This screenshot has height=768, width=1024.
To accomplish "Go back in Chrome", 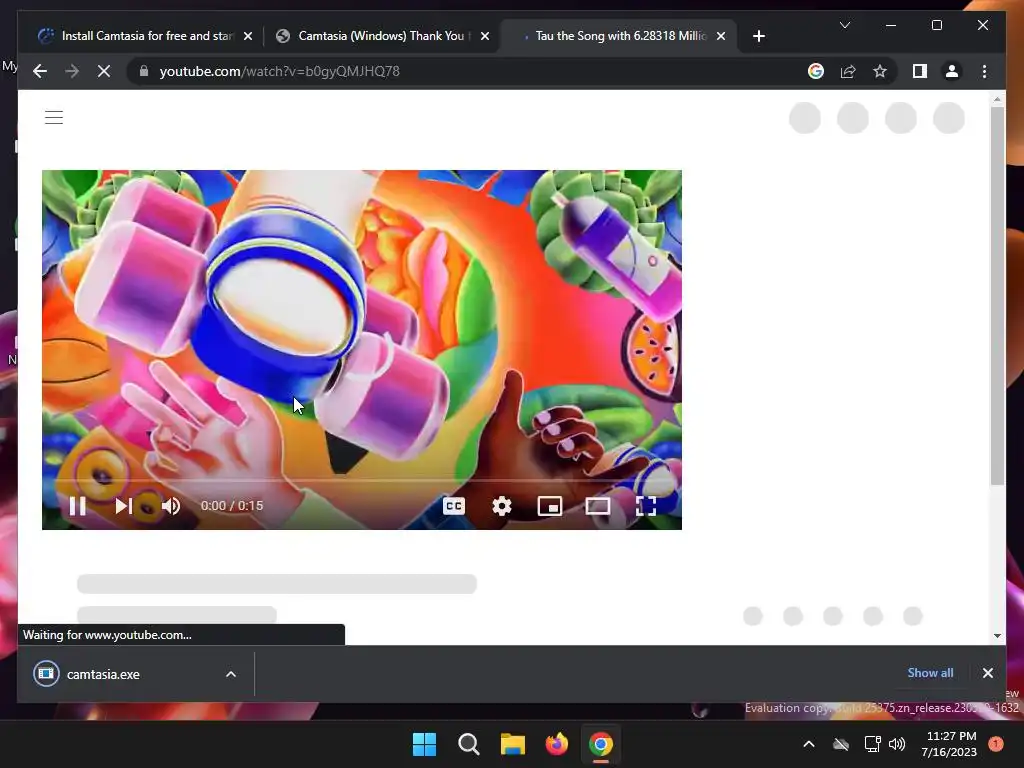I will [x=40, y=71].
